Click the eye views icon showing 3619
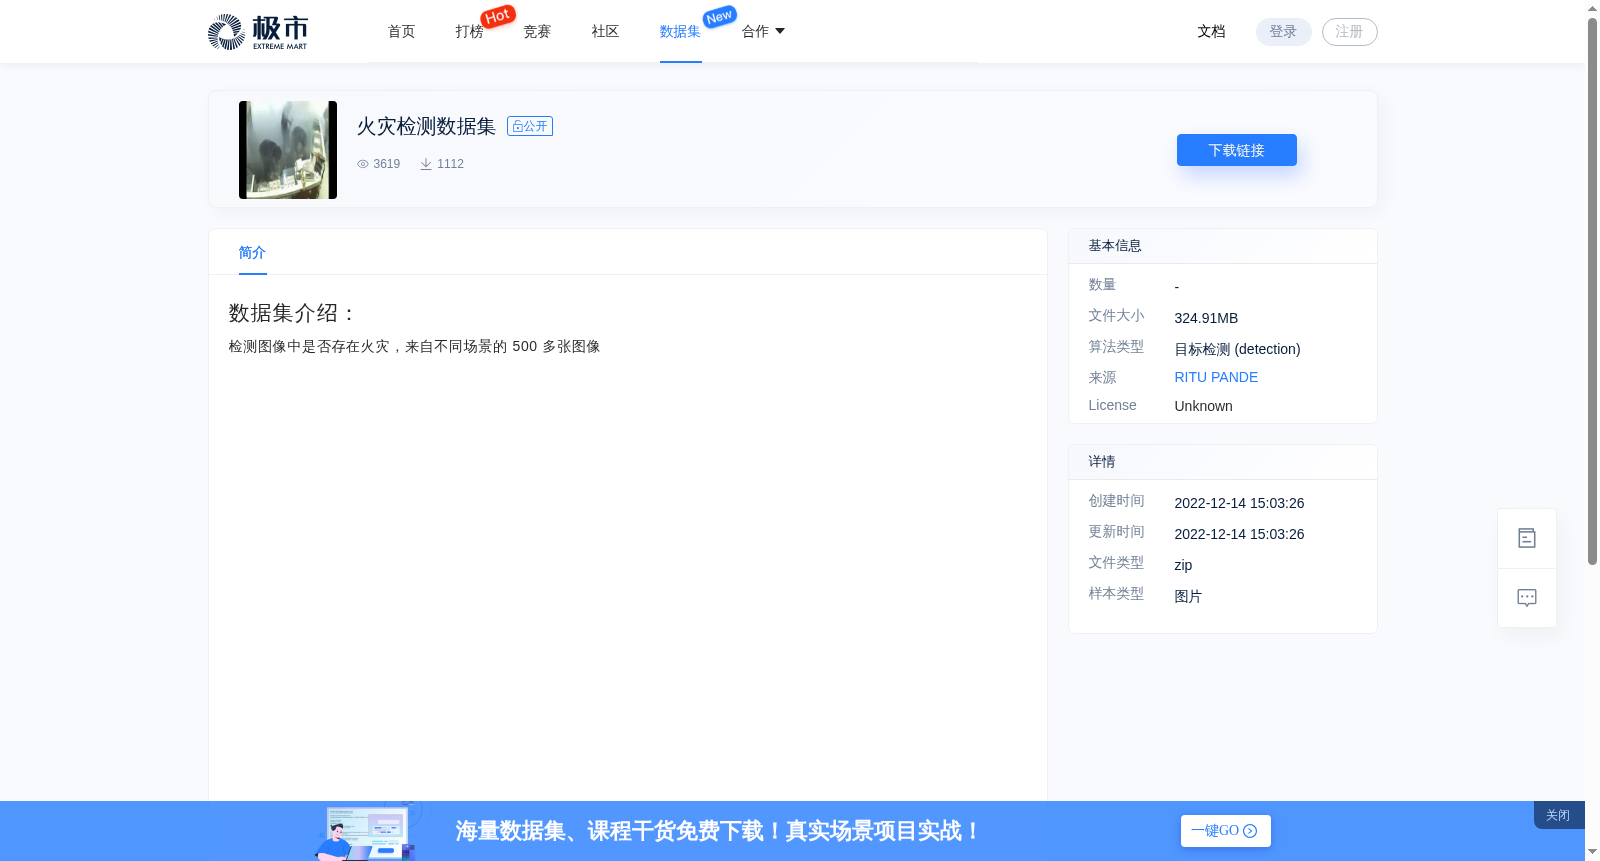The height and width of the screenshot is (861, 1600). pos(363,164)
